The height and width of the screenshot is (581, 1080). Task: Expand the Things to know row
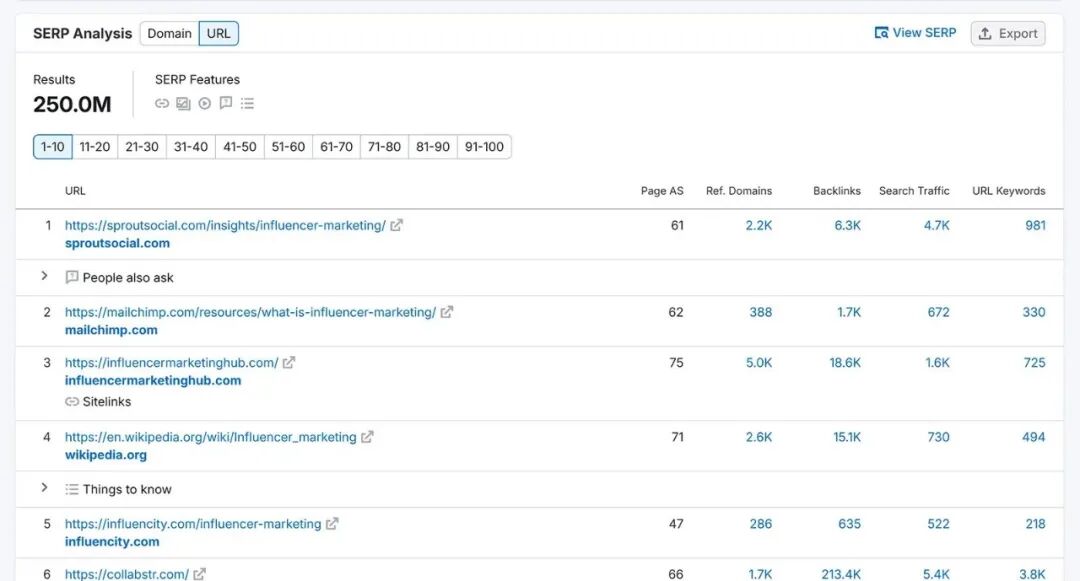pyautogui.click(x=44, y=487)
